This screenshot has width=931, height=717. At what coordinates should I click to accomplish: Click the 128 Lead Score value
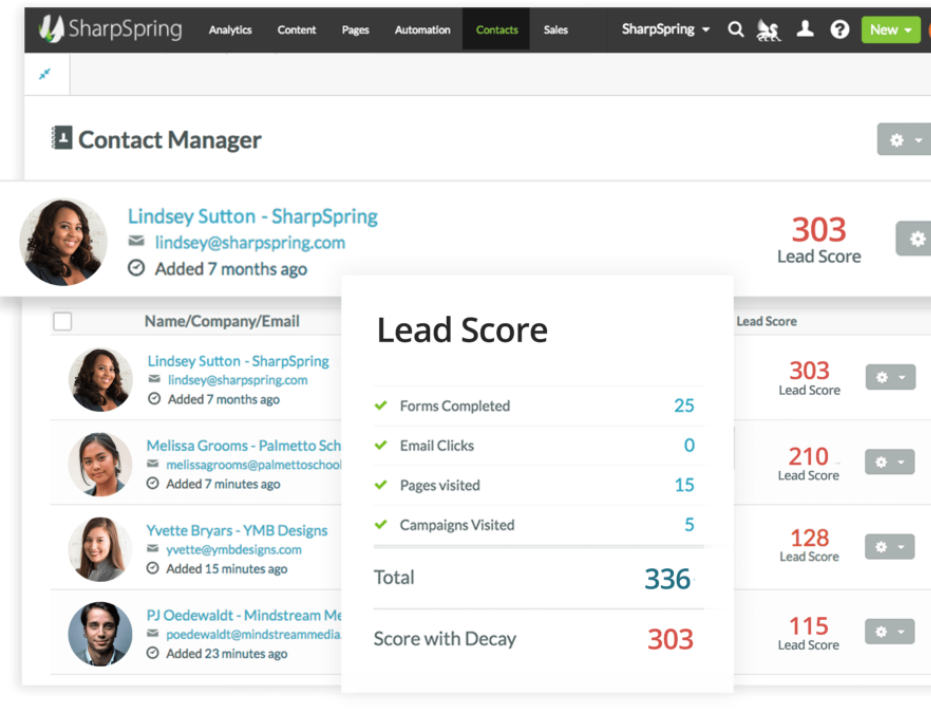click(809, 538)
